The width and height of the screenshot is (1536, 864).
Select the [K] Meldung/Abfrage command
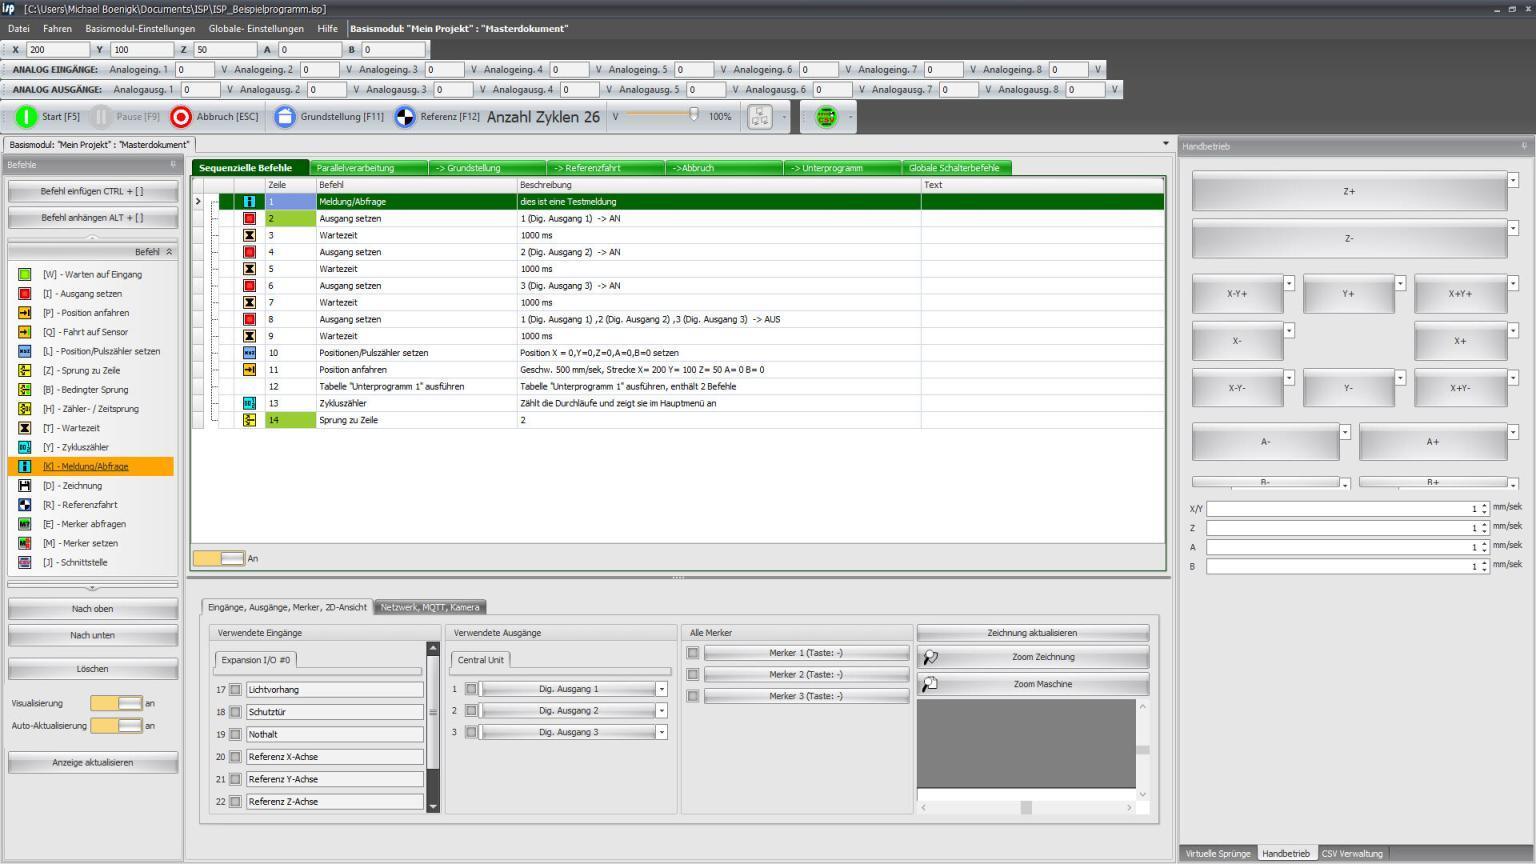point(92,466)
